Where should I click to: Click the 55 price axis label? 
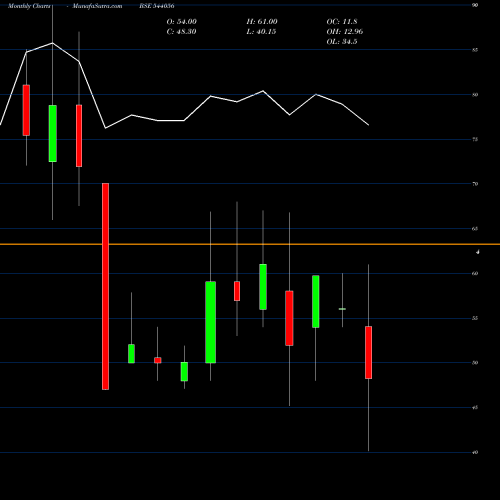[475, 318]
